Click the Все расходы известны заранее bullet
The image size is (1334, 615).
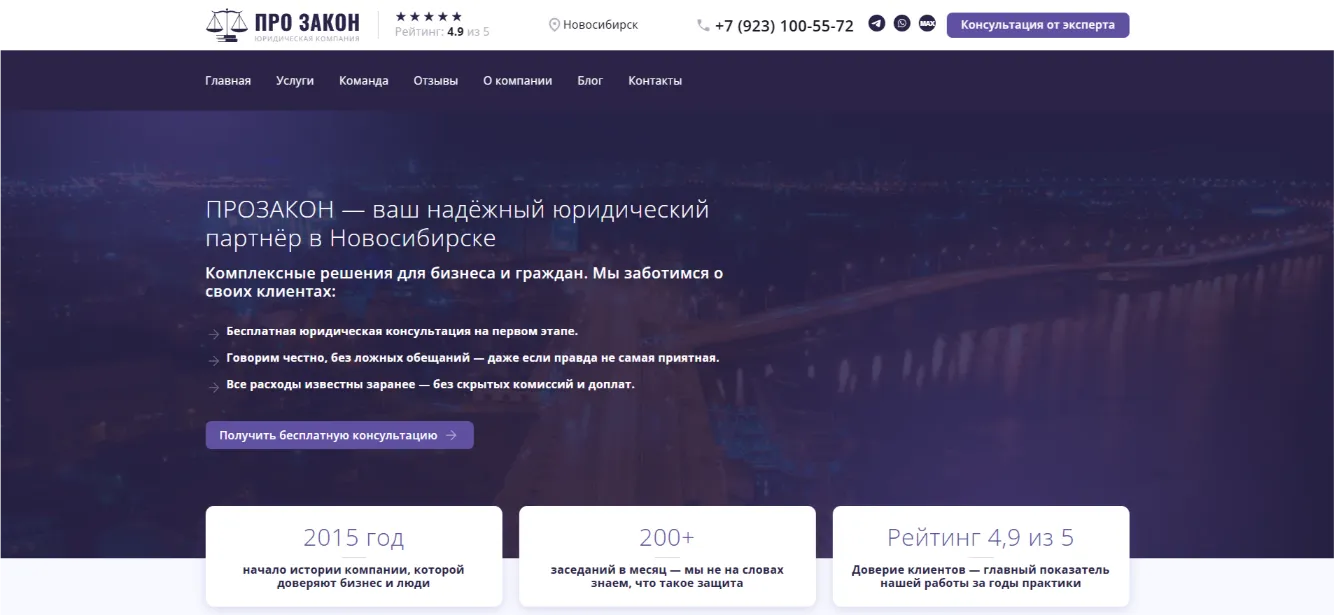click(x=431, y=384)
